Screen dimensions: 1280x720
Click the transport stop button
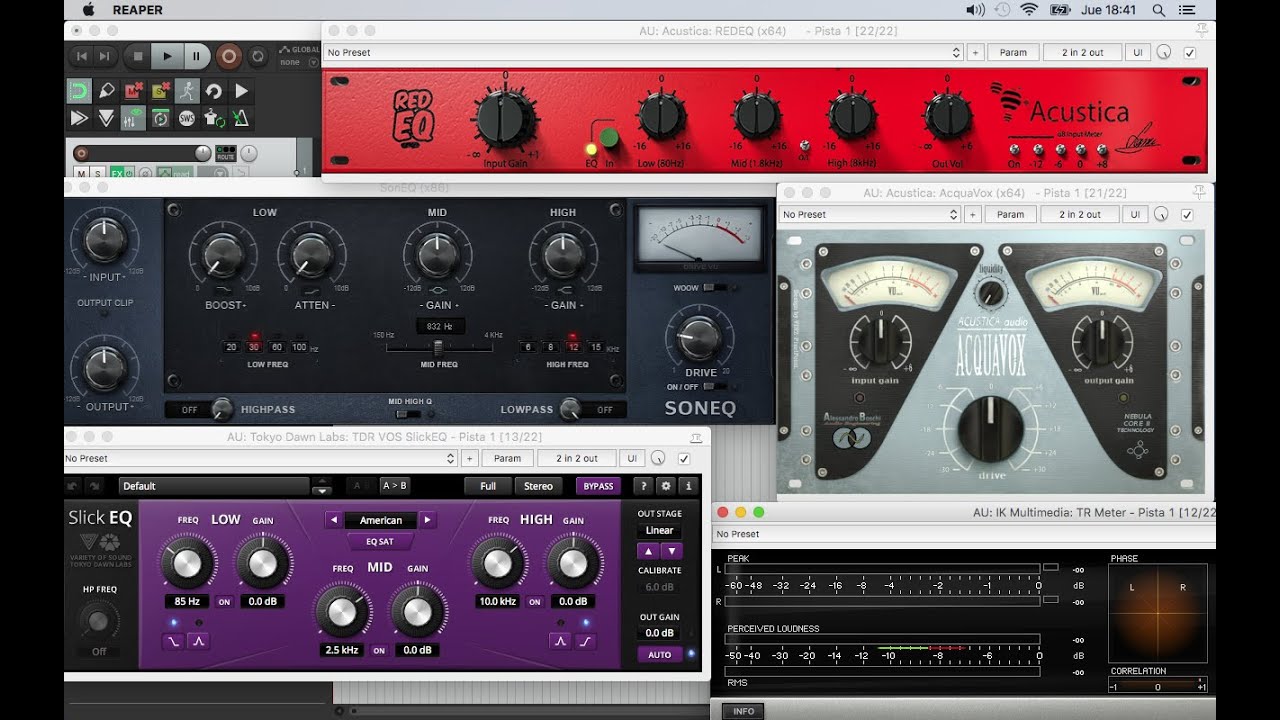coord(138,57)
